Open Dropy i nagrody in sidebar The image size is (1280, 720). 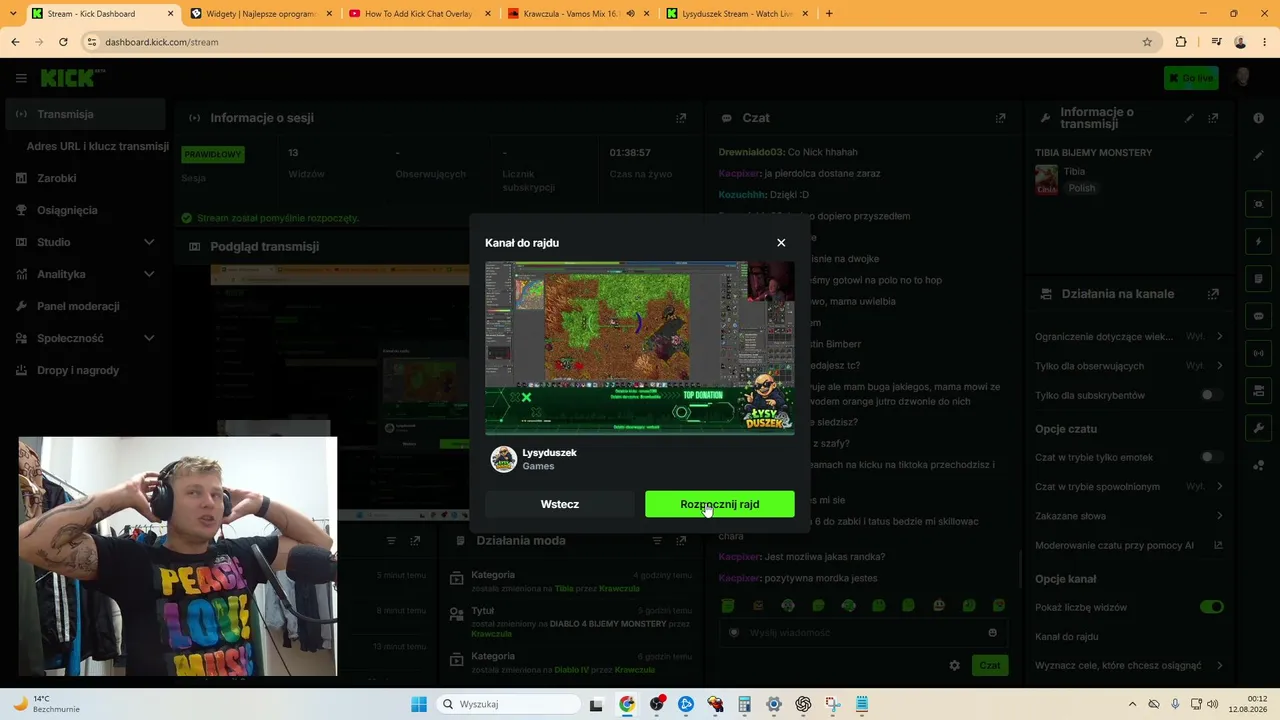[x=85, y=370]
